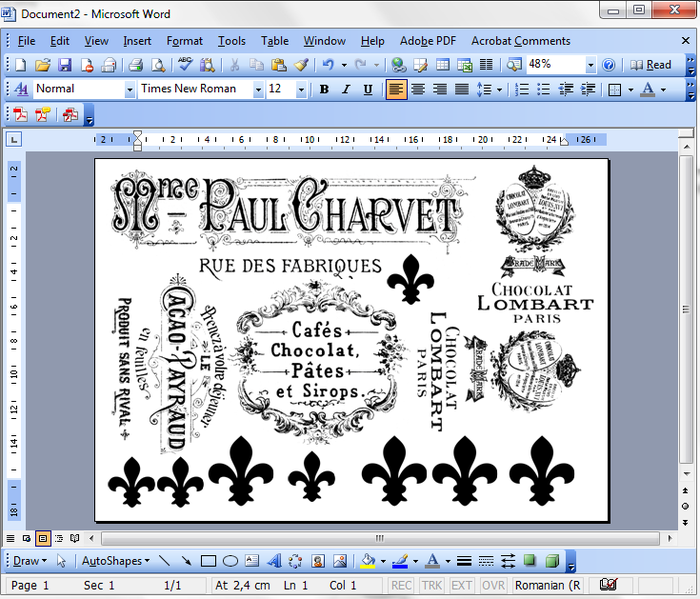Open the Format menu

[x=184, y=41]
